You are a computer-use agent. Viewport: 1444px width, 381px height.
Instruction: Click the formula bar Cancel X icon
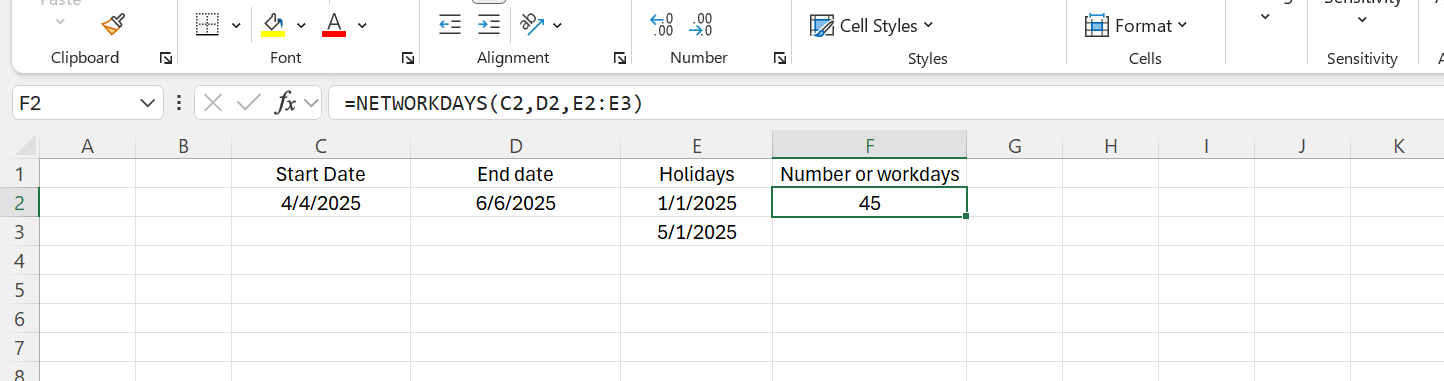point(212,102)
